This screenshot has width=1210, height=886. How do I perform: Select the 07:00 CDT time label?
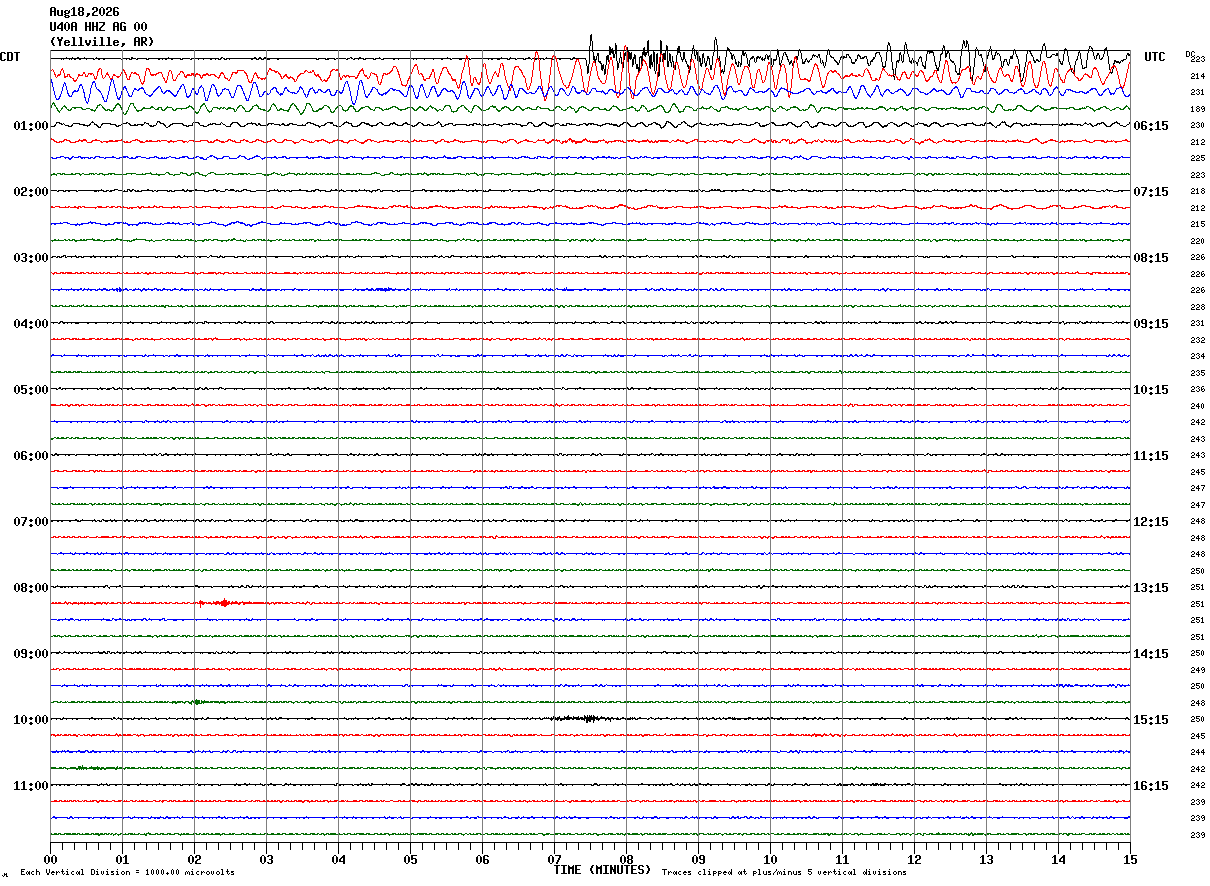[x=31, y=522]
